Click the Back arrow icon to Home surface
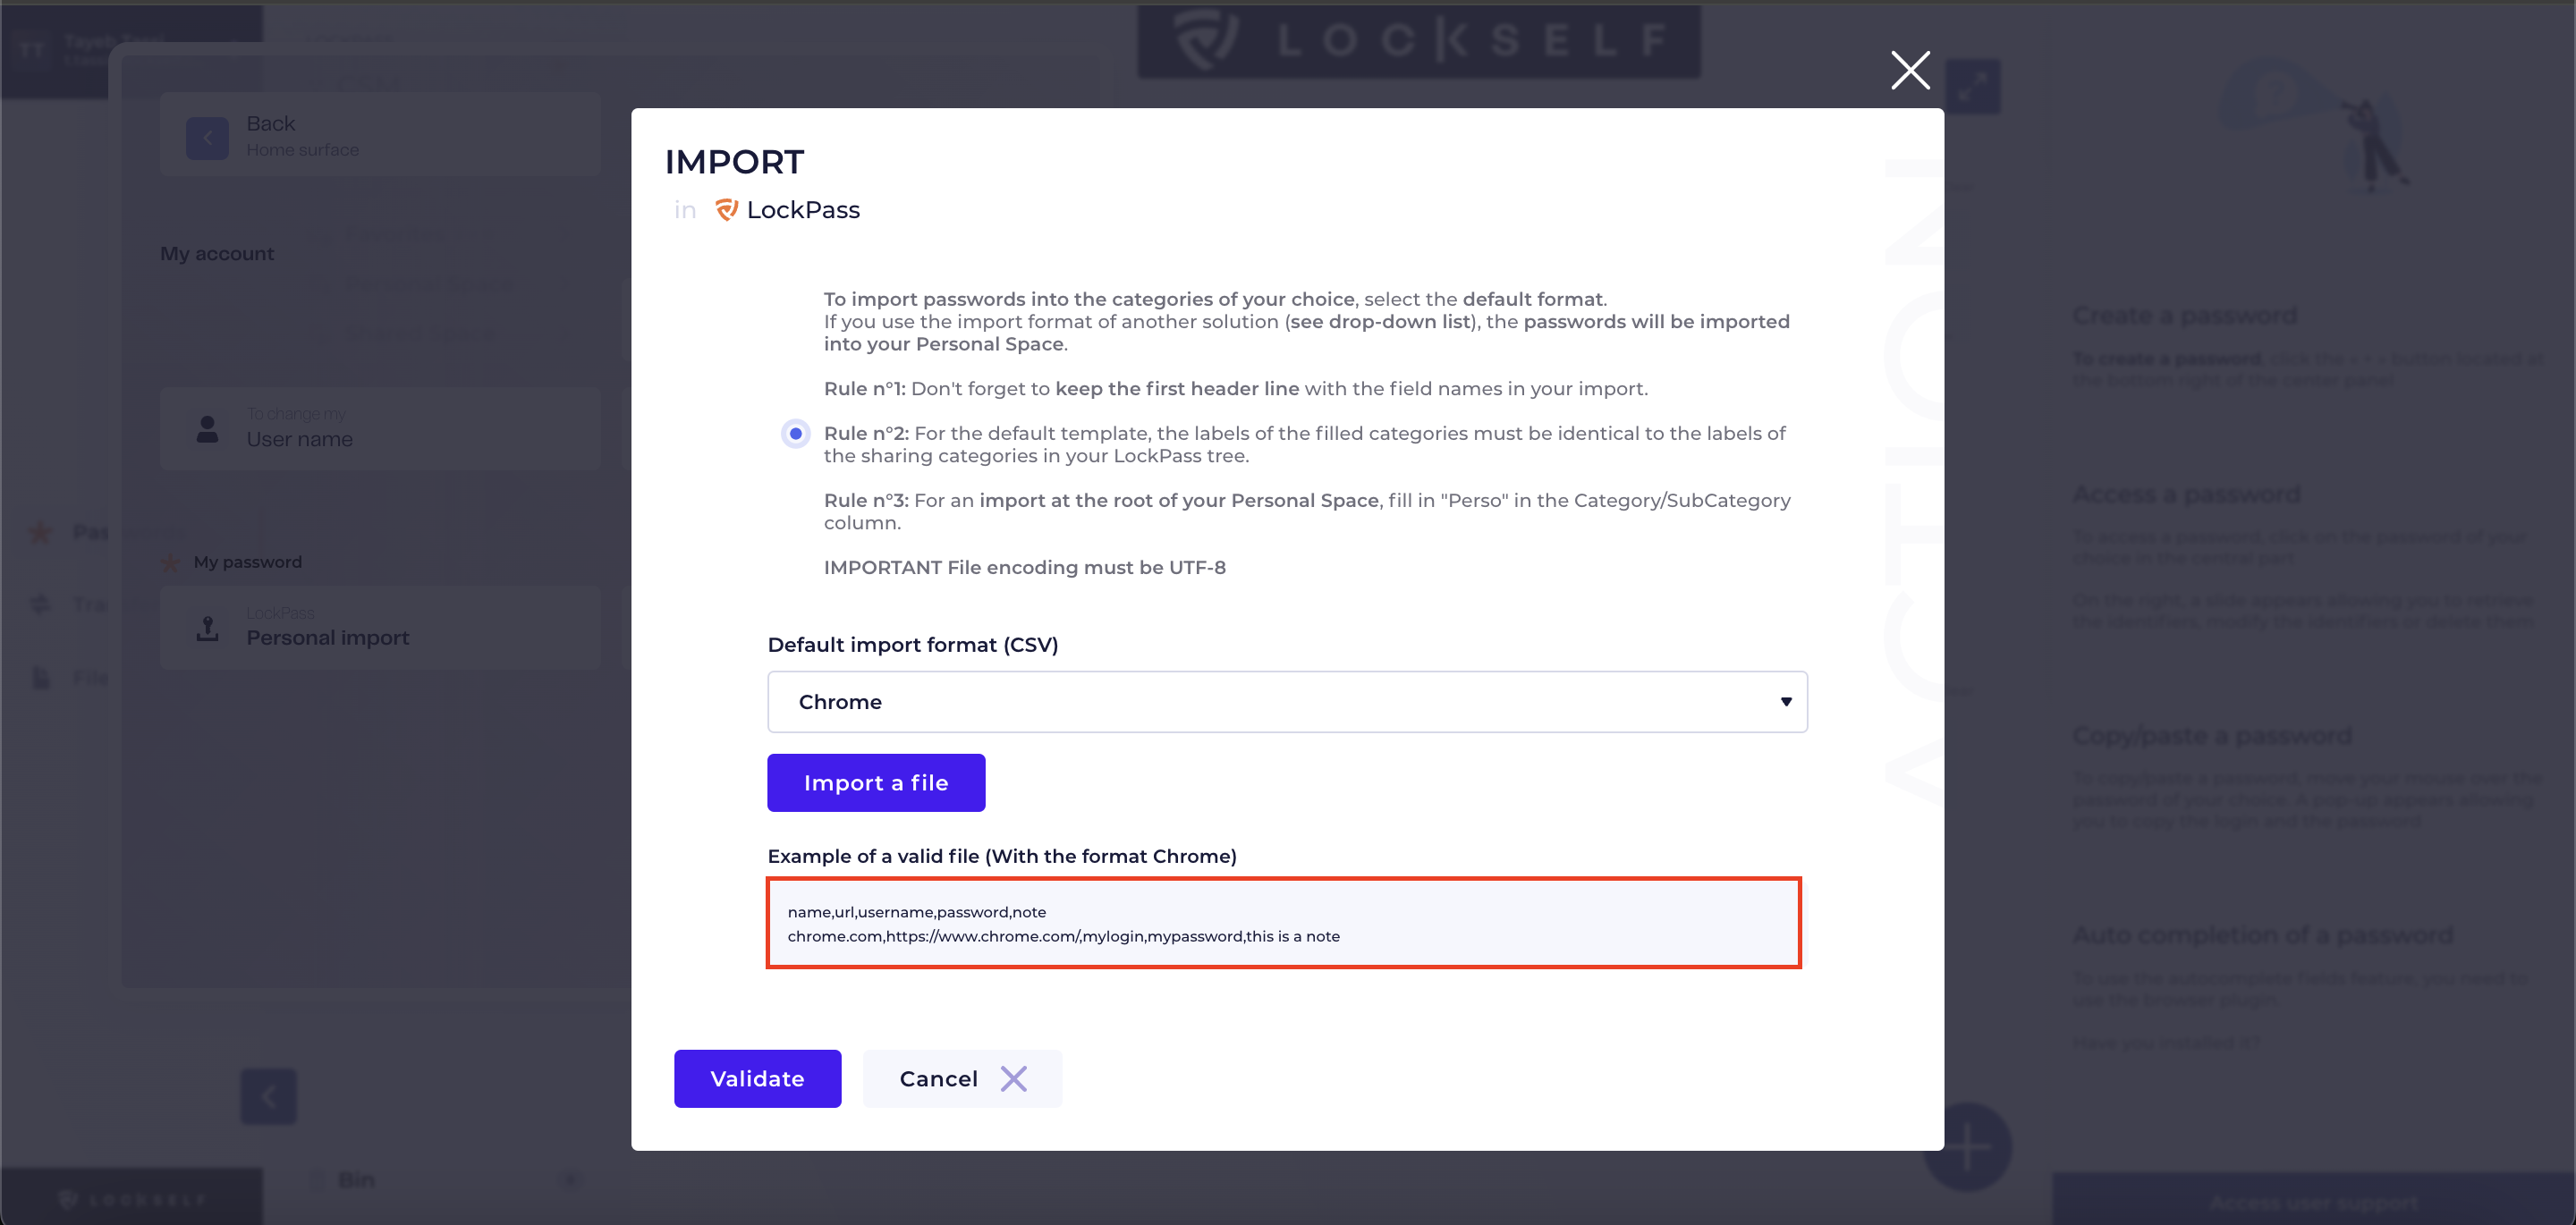This screenshot has height=1225, width=2576. 208,138
